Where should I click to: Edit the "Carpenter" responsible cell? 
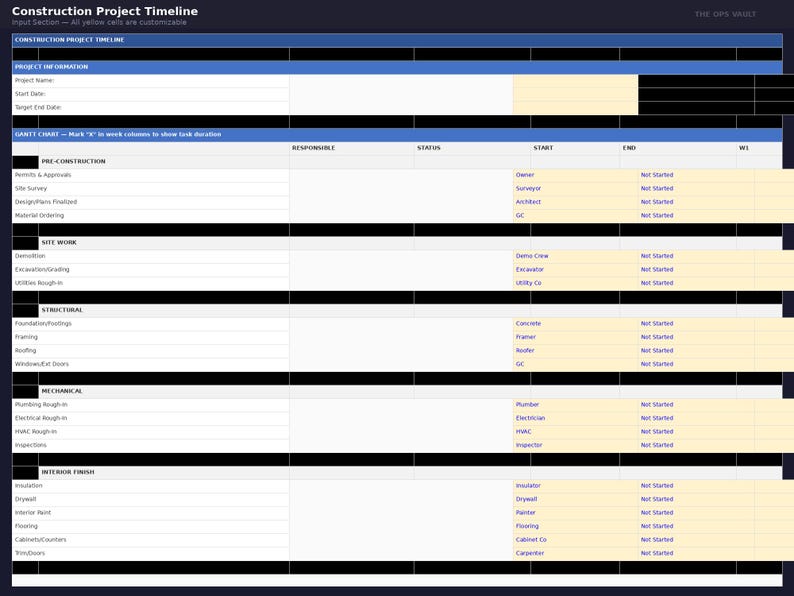(x=575, y=553)
